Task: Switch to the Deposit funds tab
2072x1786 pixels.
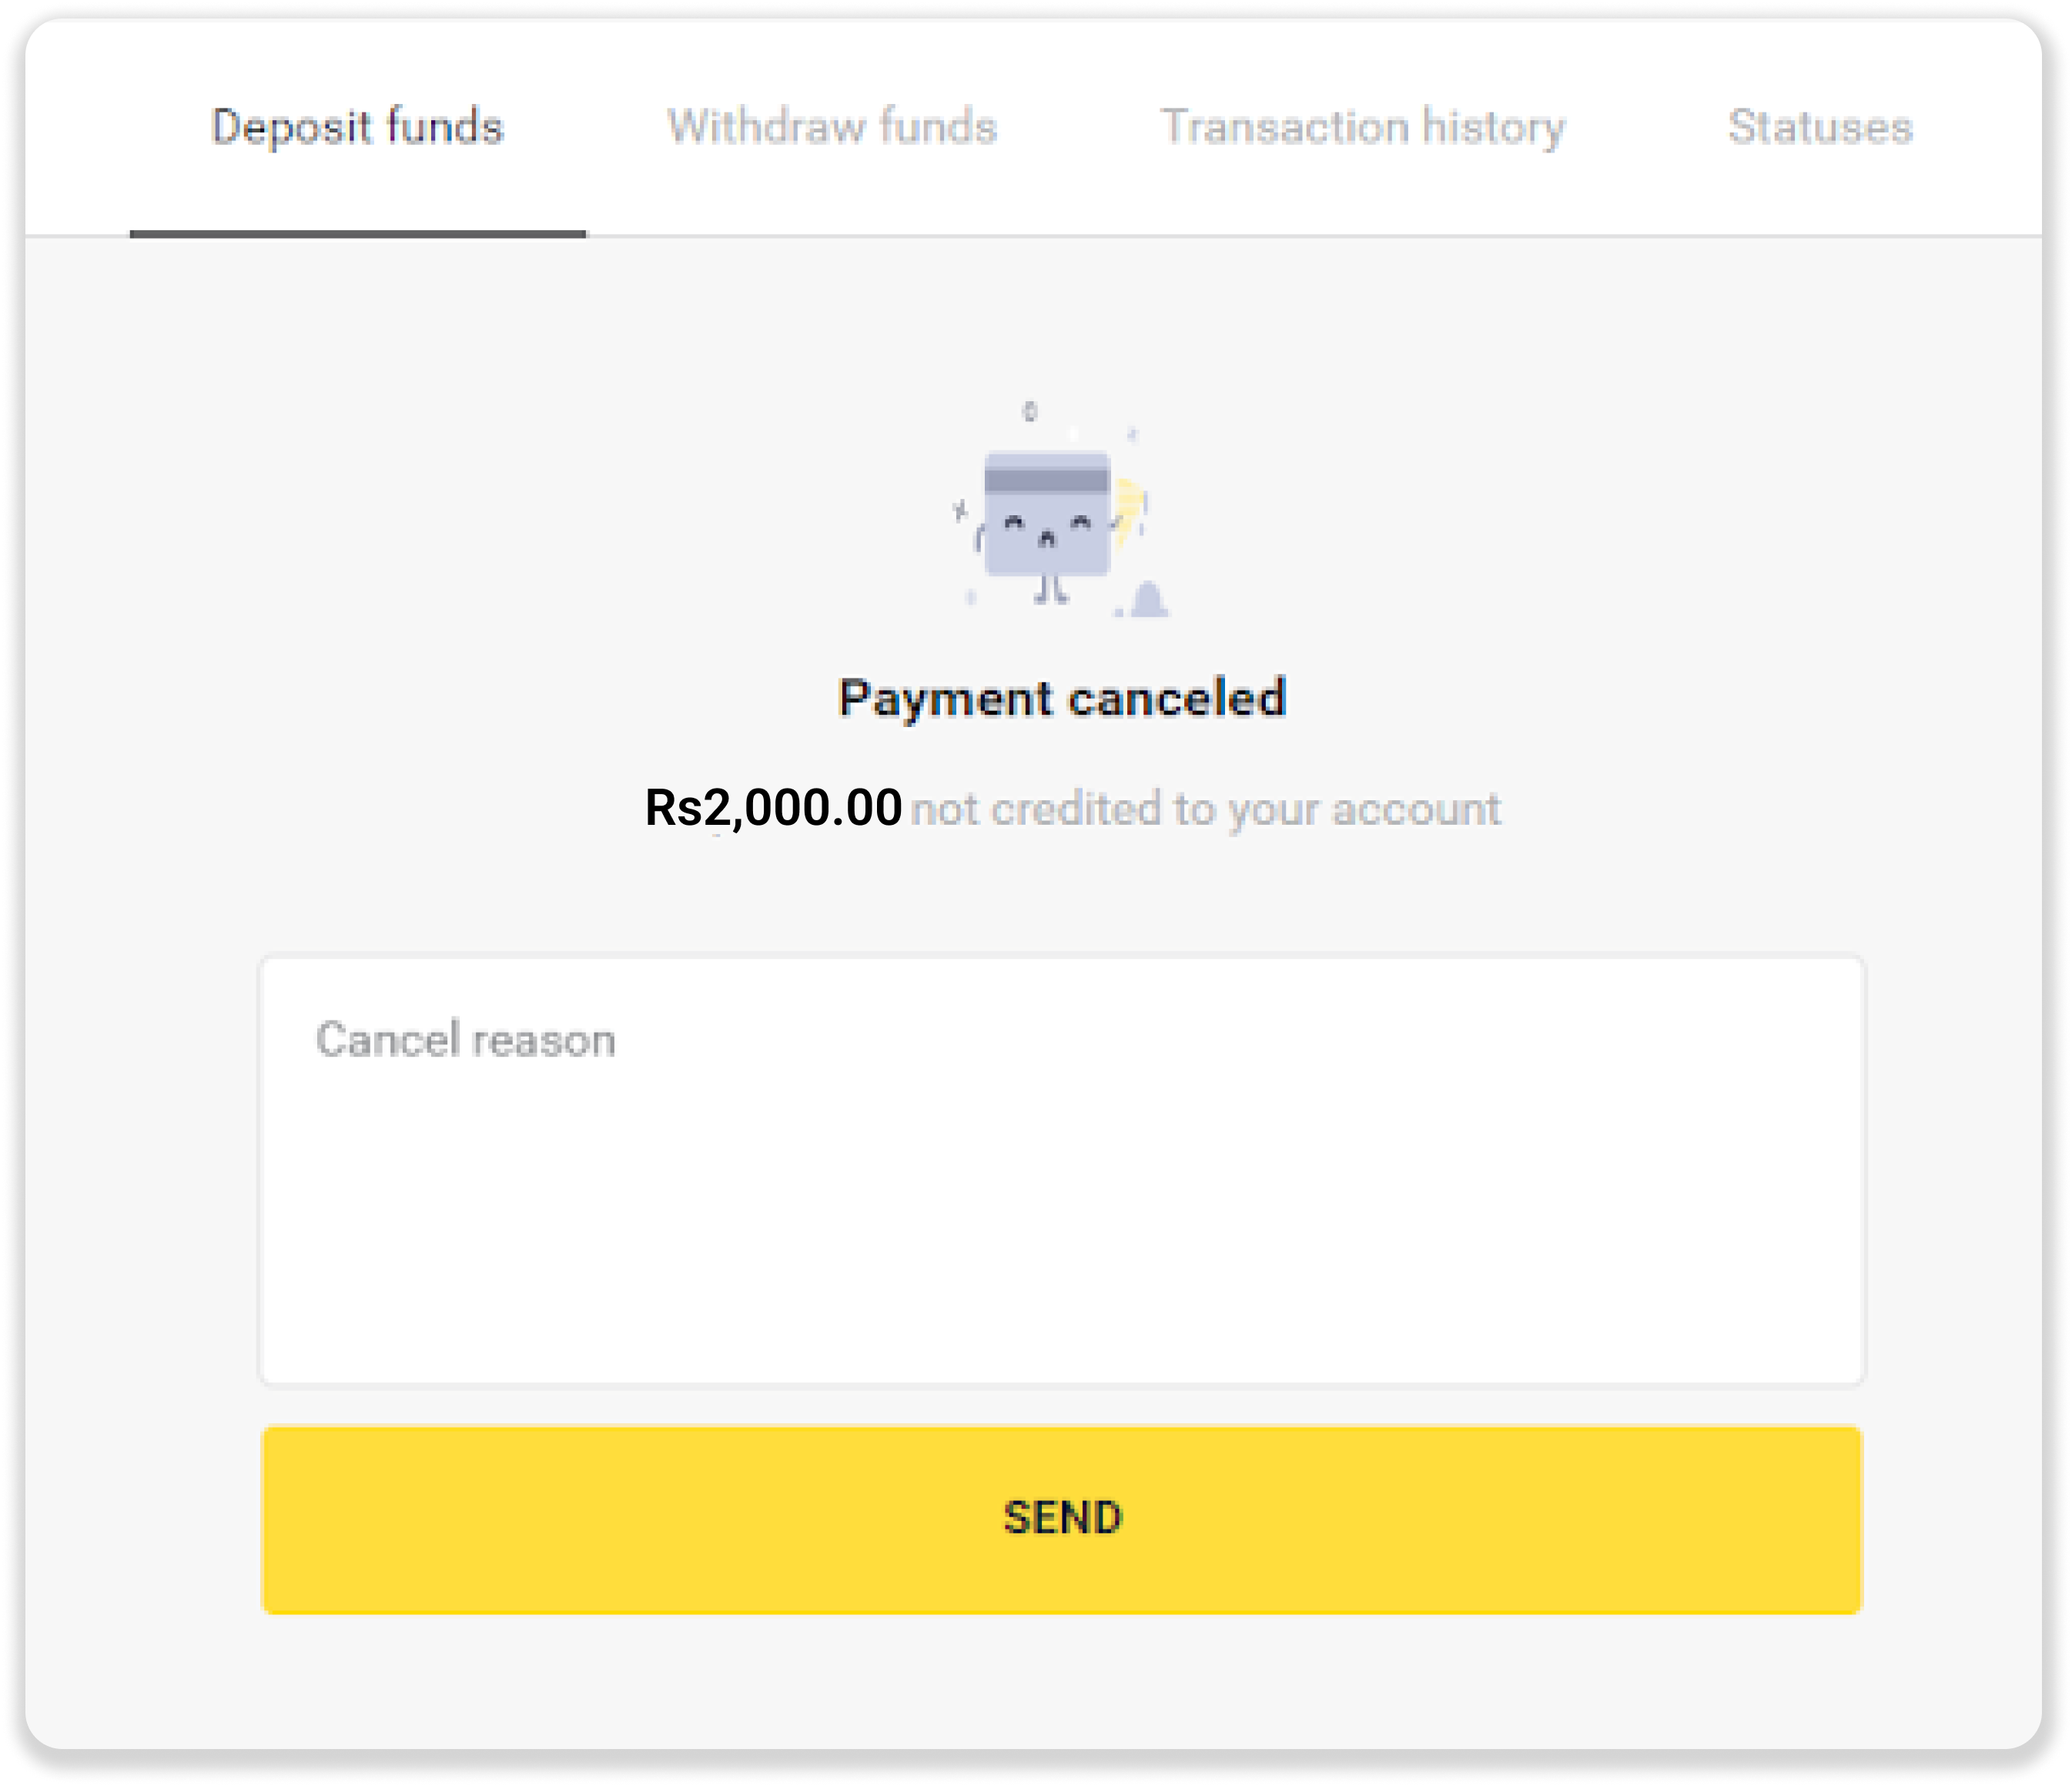Action: pyautogui.click(x=357, y=127)
